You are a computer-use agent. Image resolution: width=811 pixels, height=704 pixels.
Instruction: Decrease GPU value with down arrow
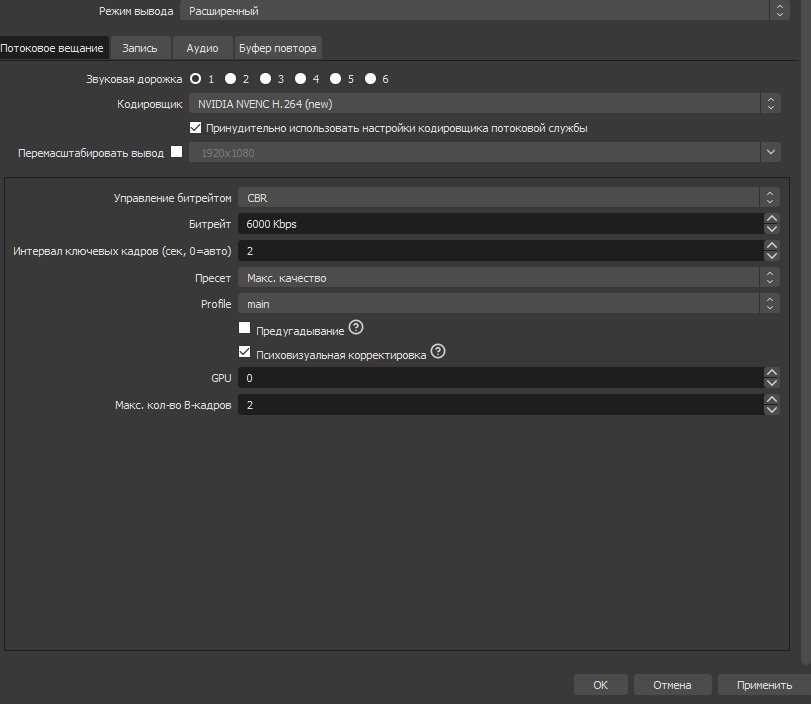tap(771, 384)
